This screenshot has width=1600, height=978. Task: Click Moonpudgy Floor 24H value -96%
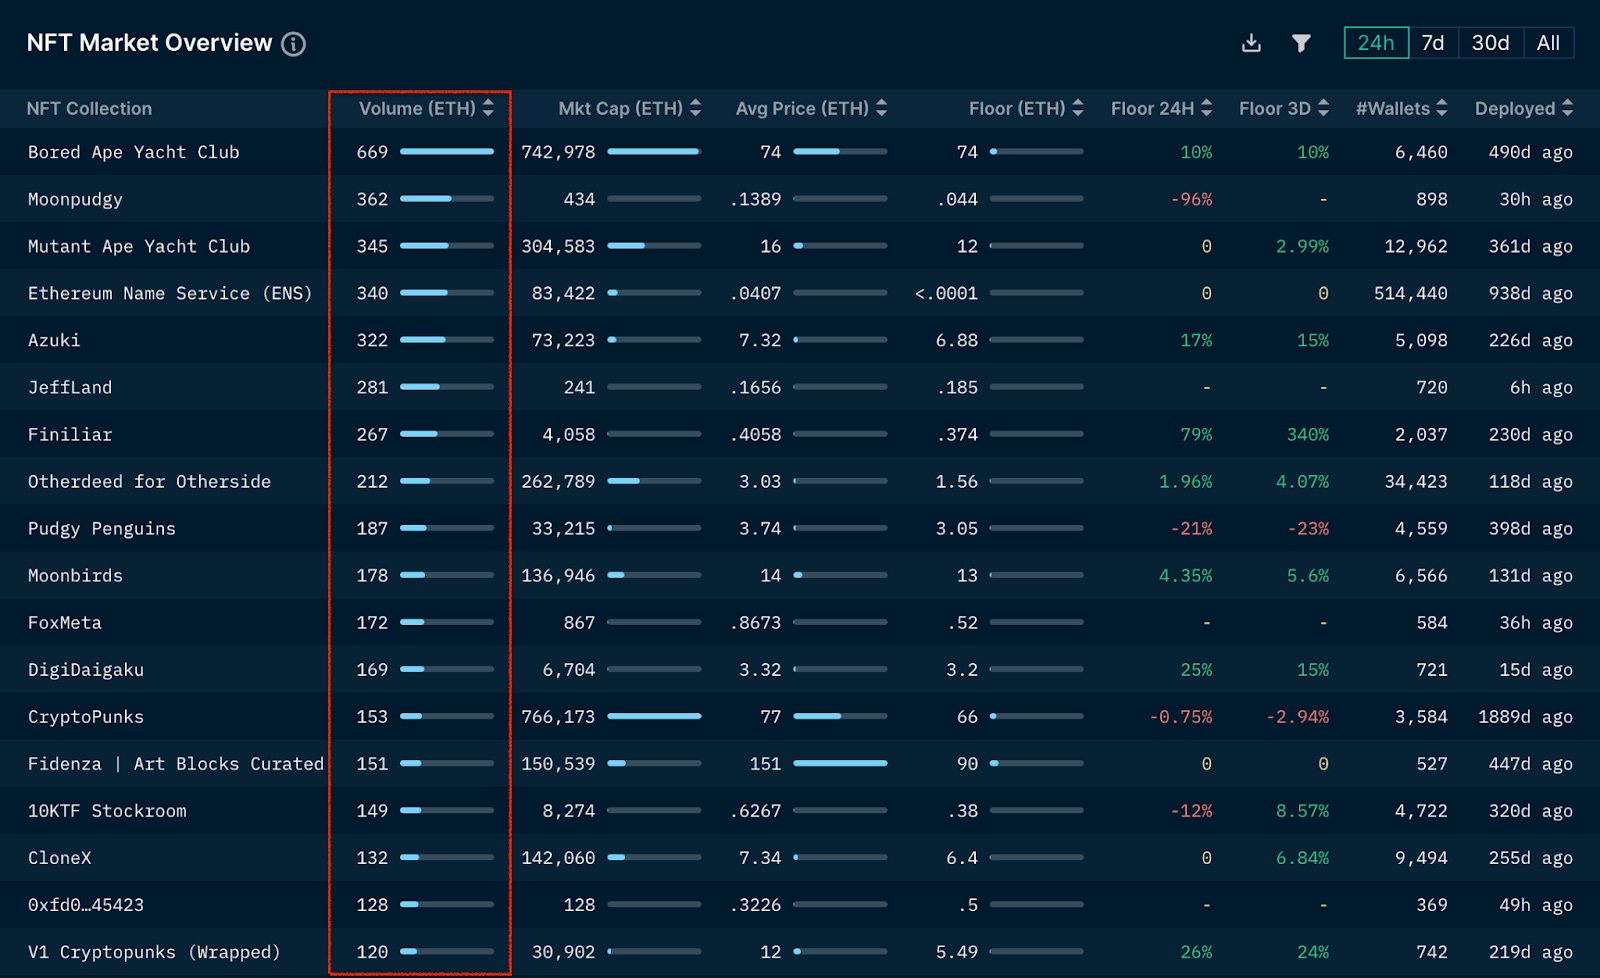(1191, 199)
